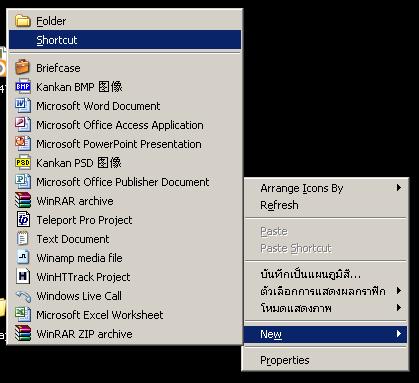Click the Microsoft Excel worksheet icon
This screenshot has height=383, width=419.
tap(23, 315)
